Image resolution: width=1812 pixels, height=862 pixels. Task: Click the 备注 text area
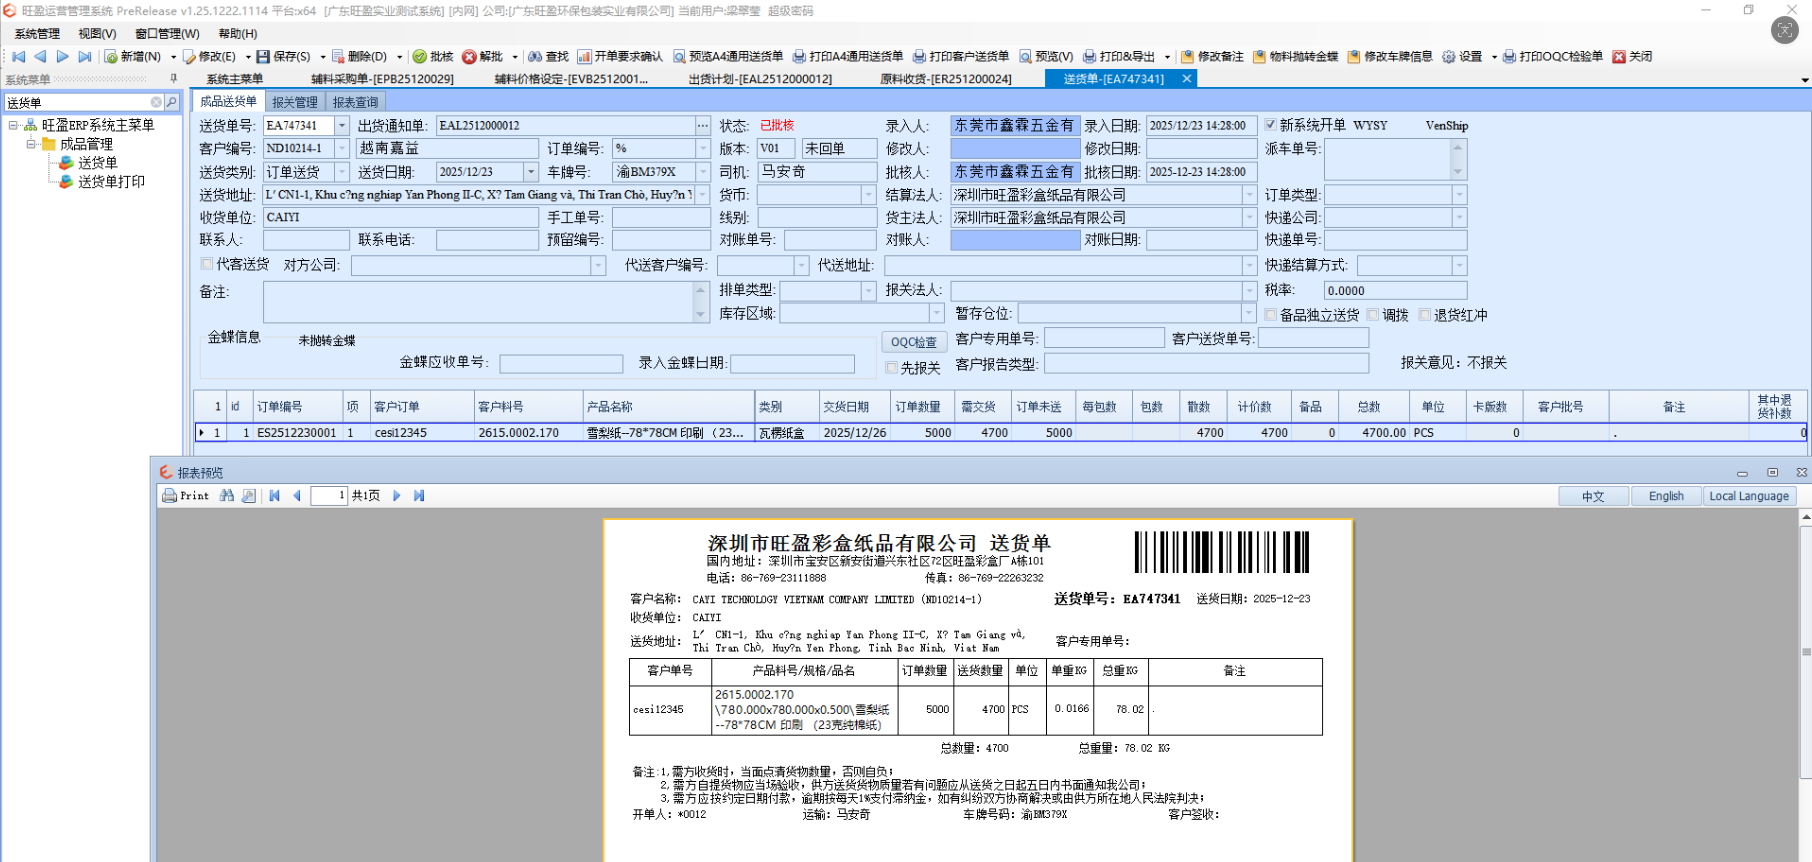tap(478, 301)
